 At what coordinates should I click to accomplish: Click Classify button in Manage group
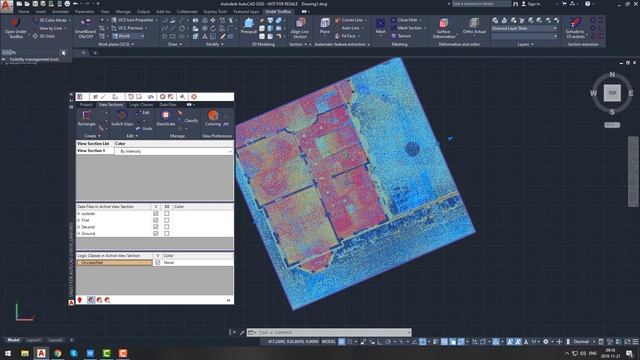point(188,120)
